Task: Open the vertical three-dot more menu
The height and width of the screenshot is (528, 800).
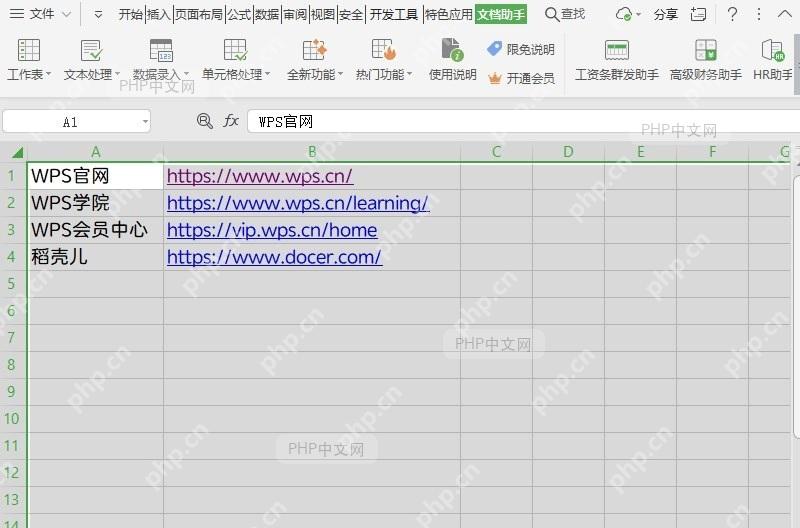Action: click(759, 14)
